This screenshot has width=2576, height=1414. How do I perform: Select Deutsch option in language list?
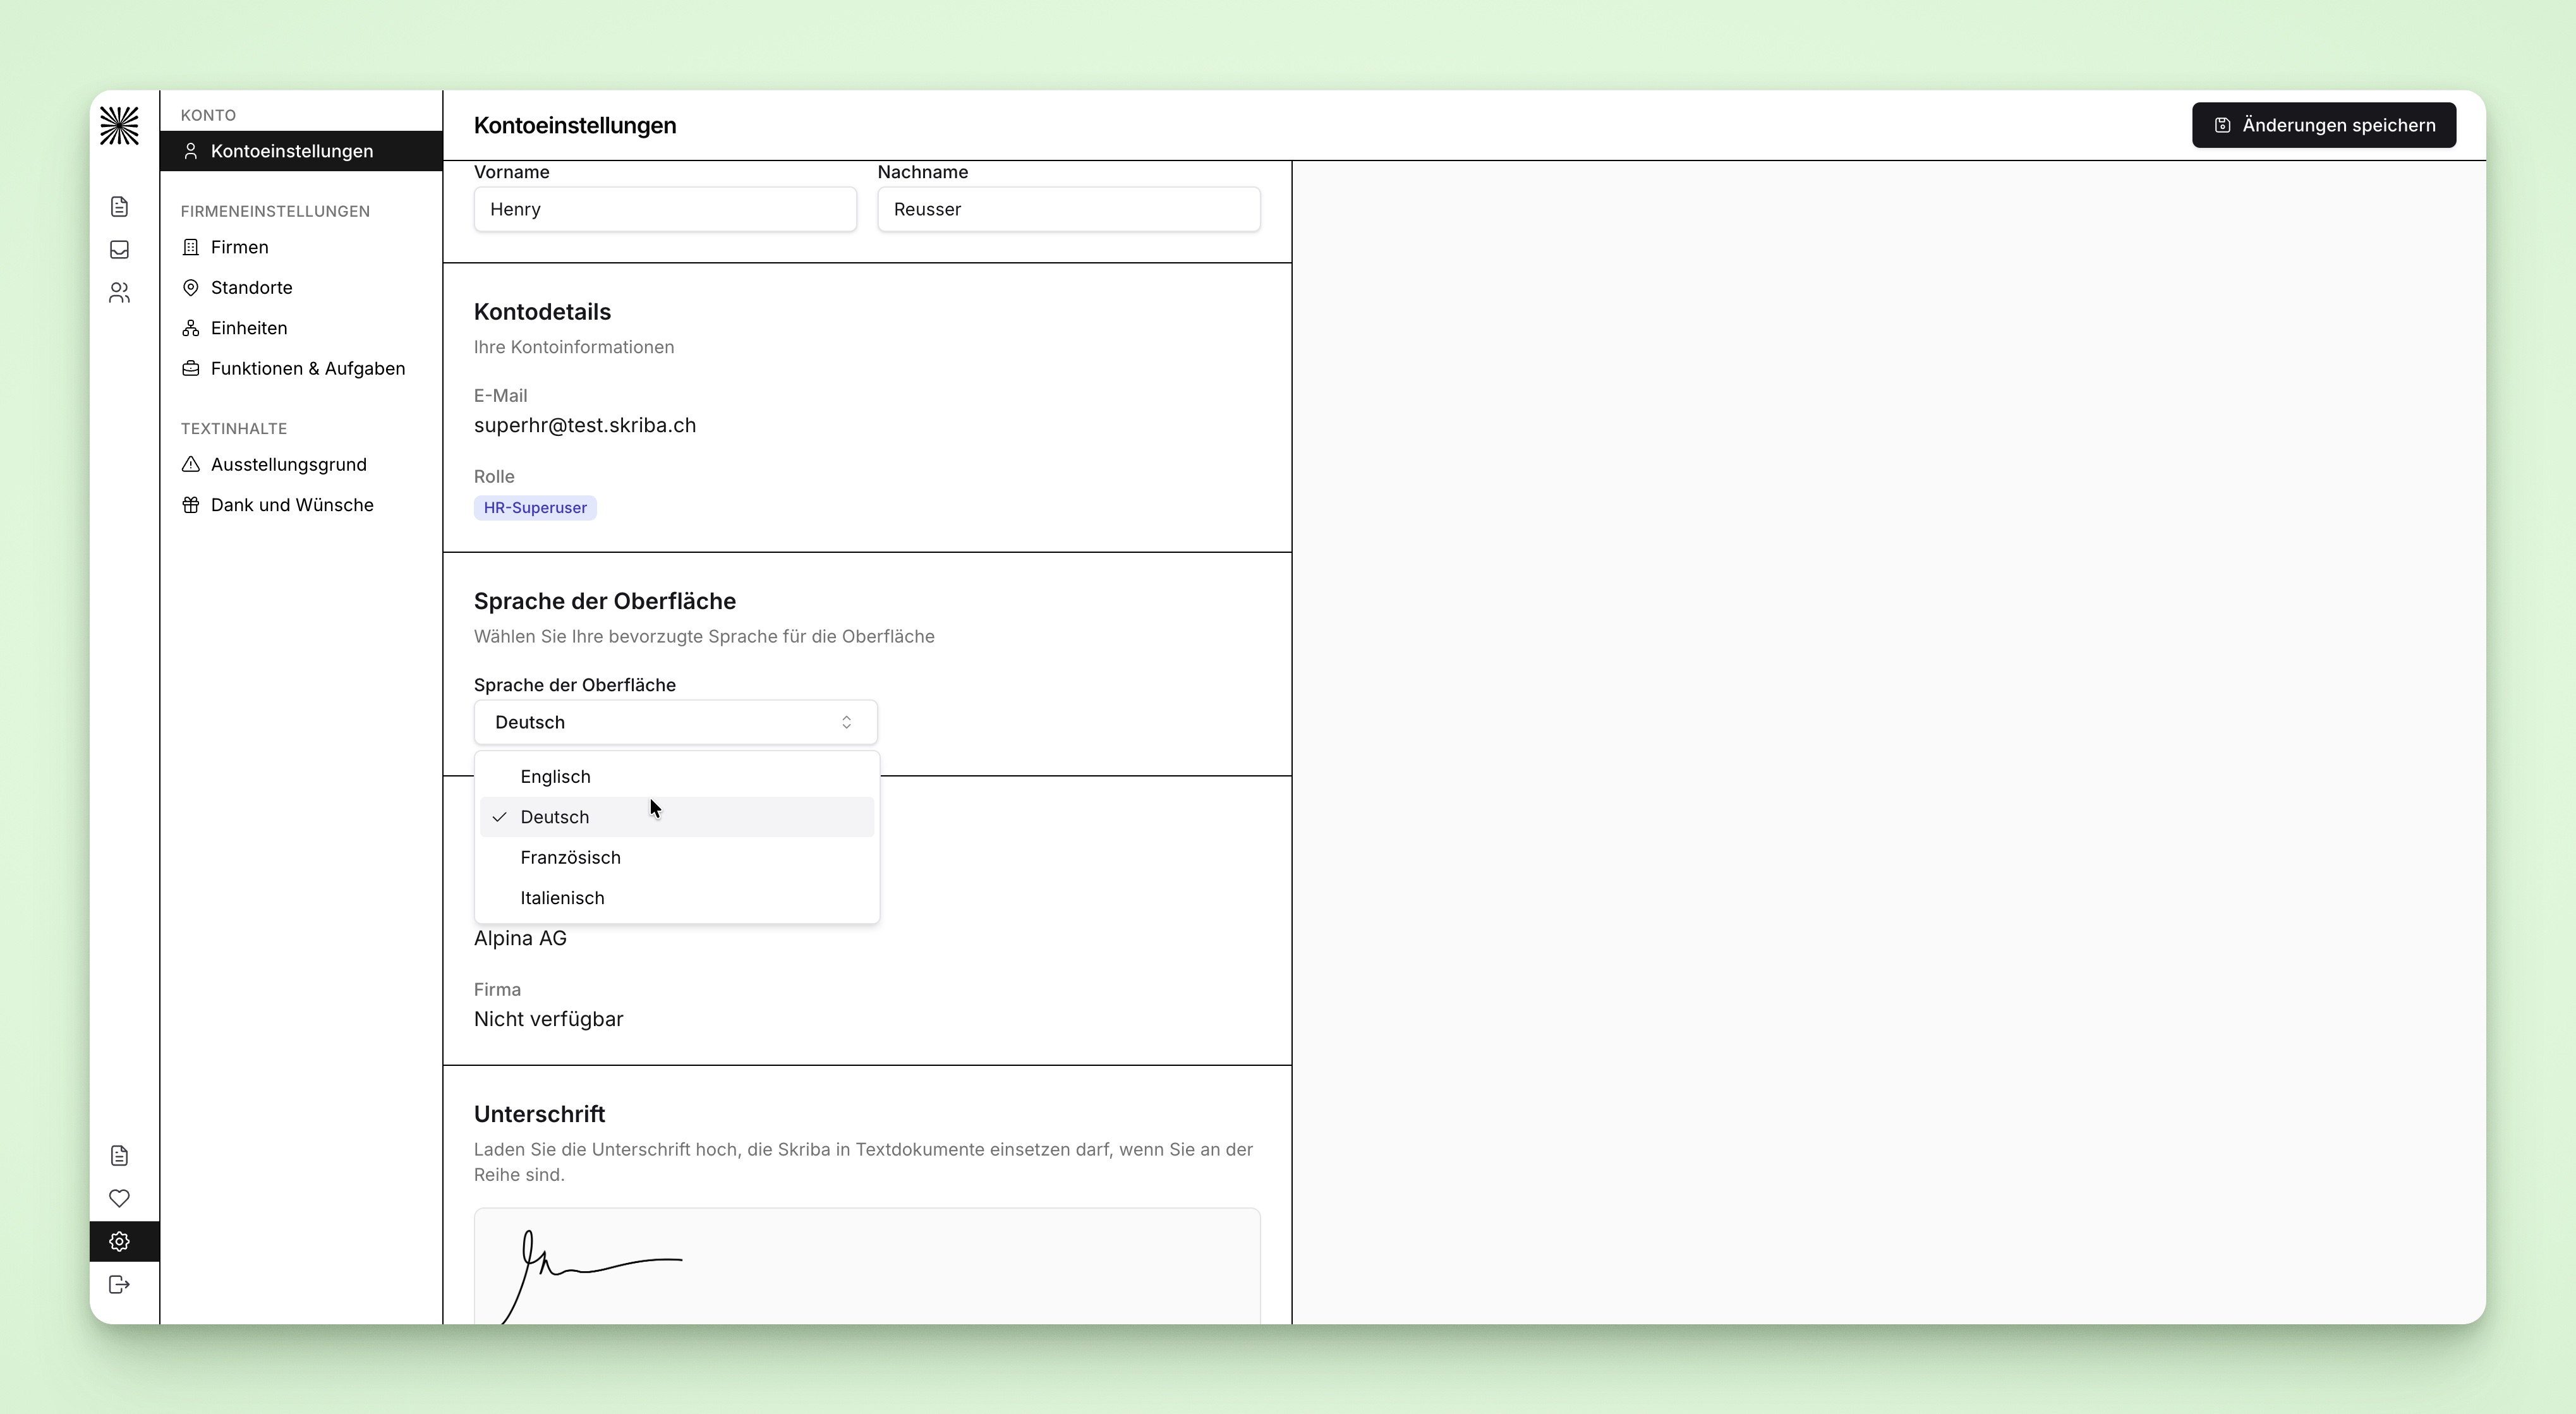point(677,817)
